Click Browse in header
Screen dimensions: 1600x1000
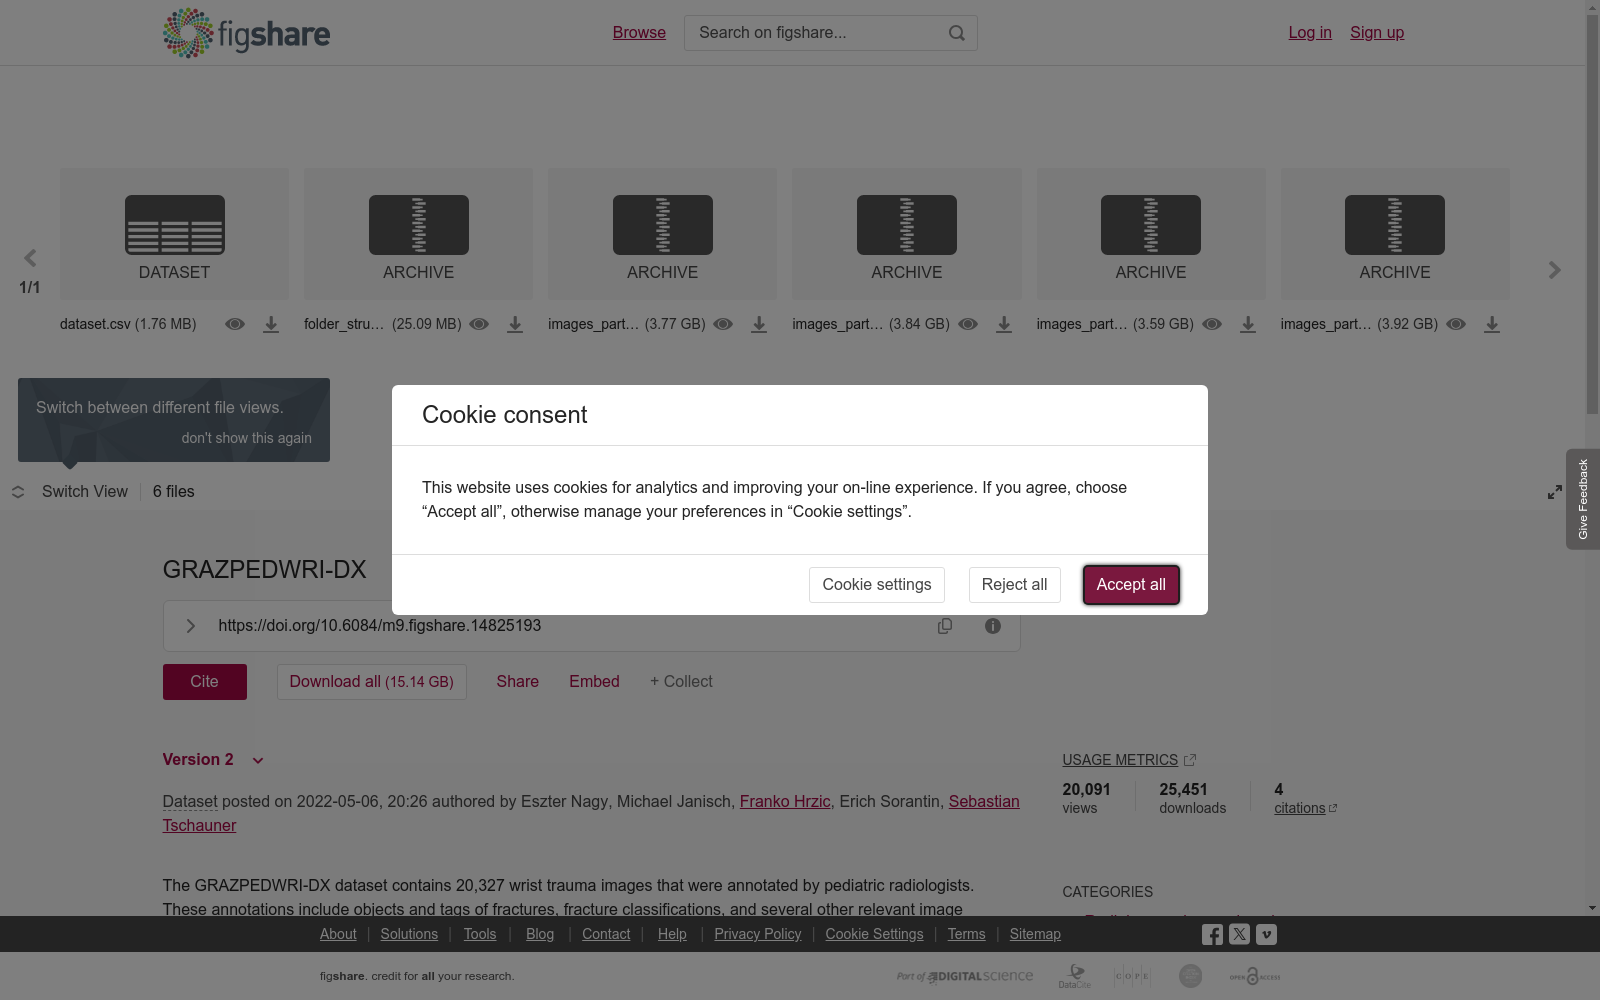tap(639, 33)
